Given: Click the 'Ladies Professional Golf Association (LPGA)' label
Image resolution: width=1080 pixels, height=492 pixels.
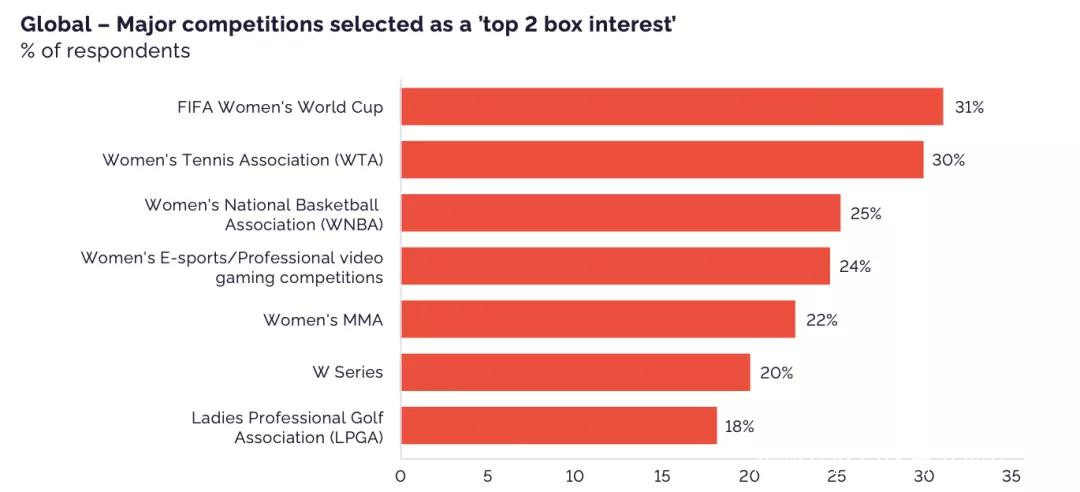Looking at the screenshot, I should [x=287, y=426].
